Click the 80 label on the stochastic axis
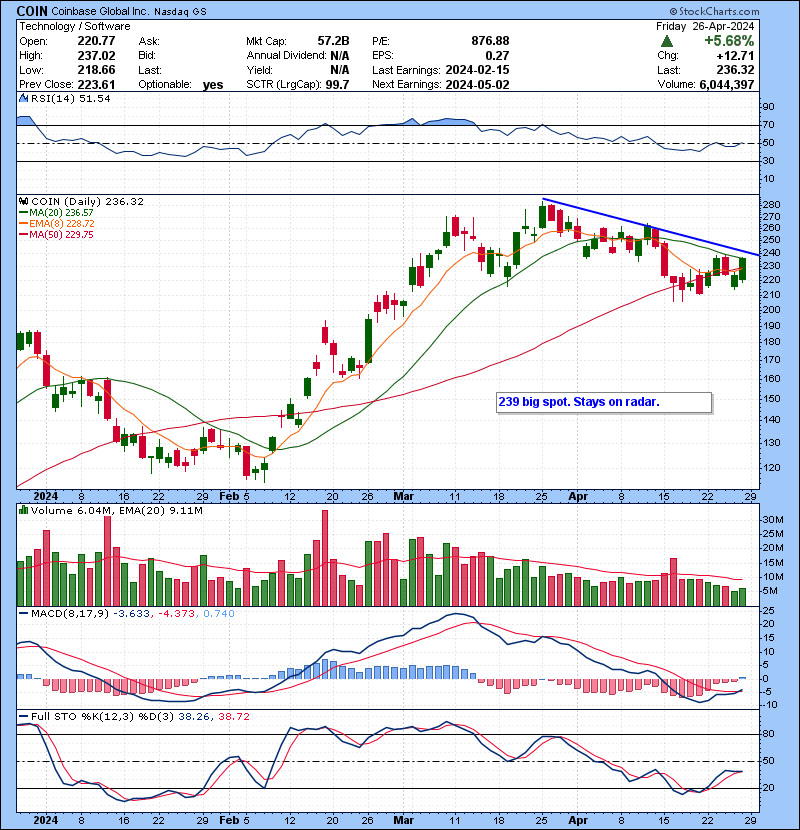This screenshot has width=800, height=830. pos(768,734)
